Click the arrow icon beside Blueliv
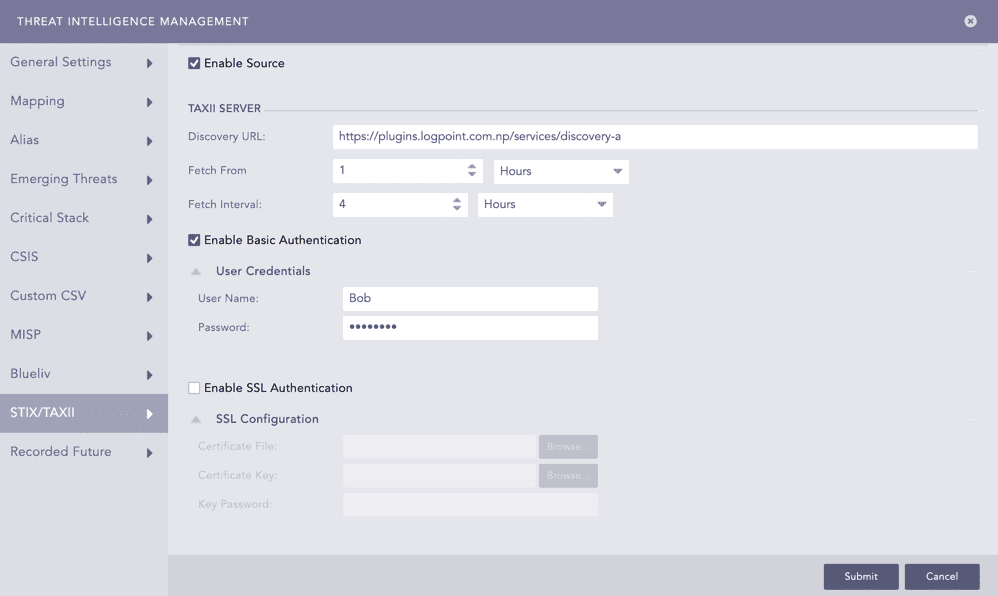Viewport: 998px width, 596px height. click(148, 374)
